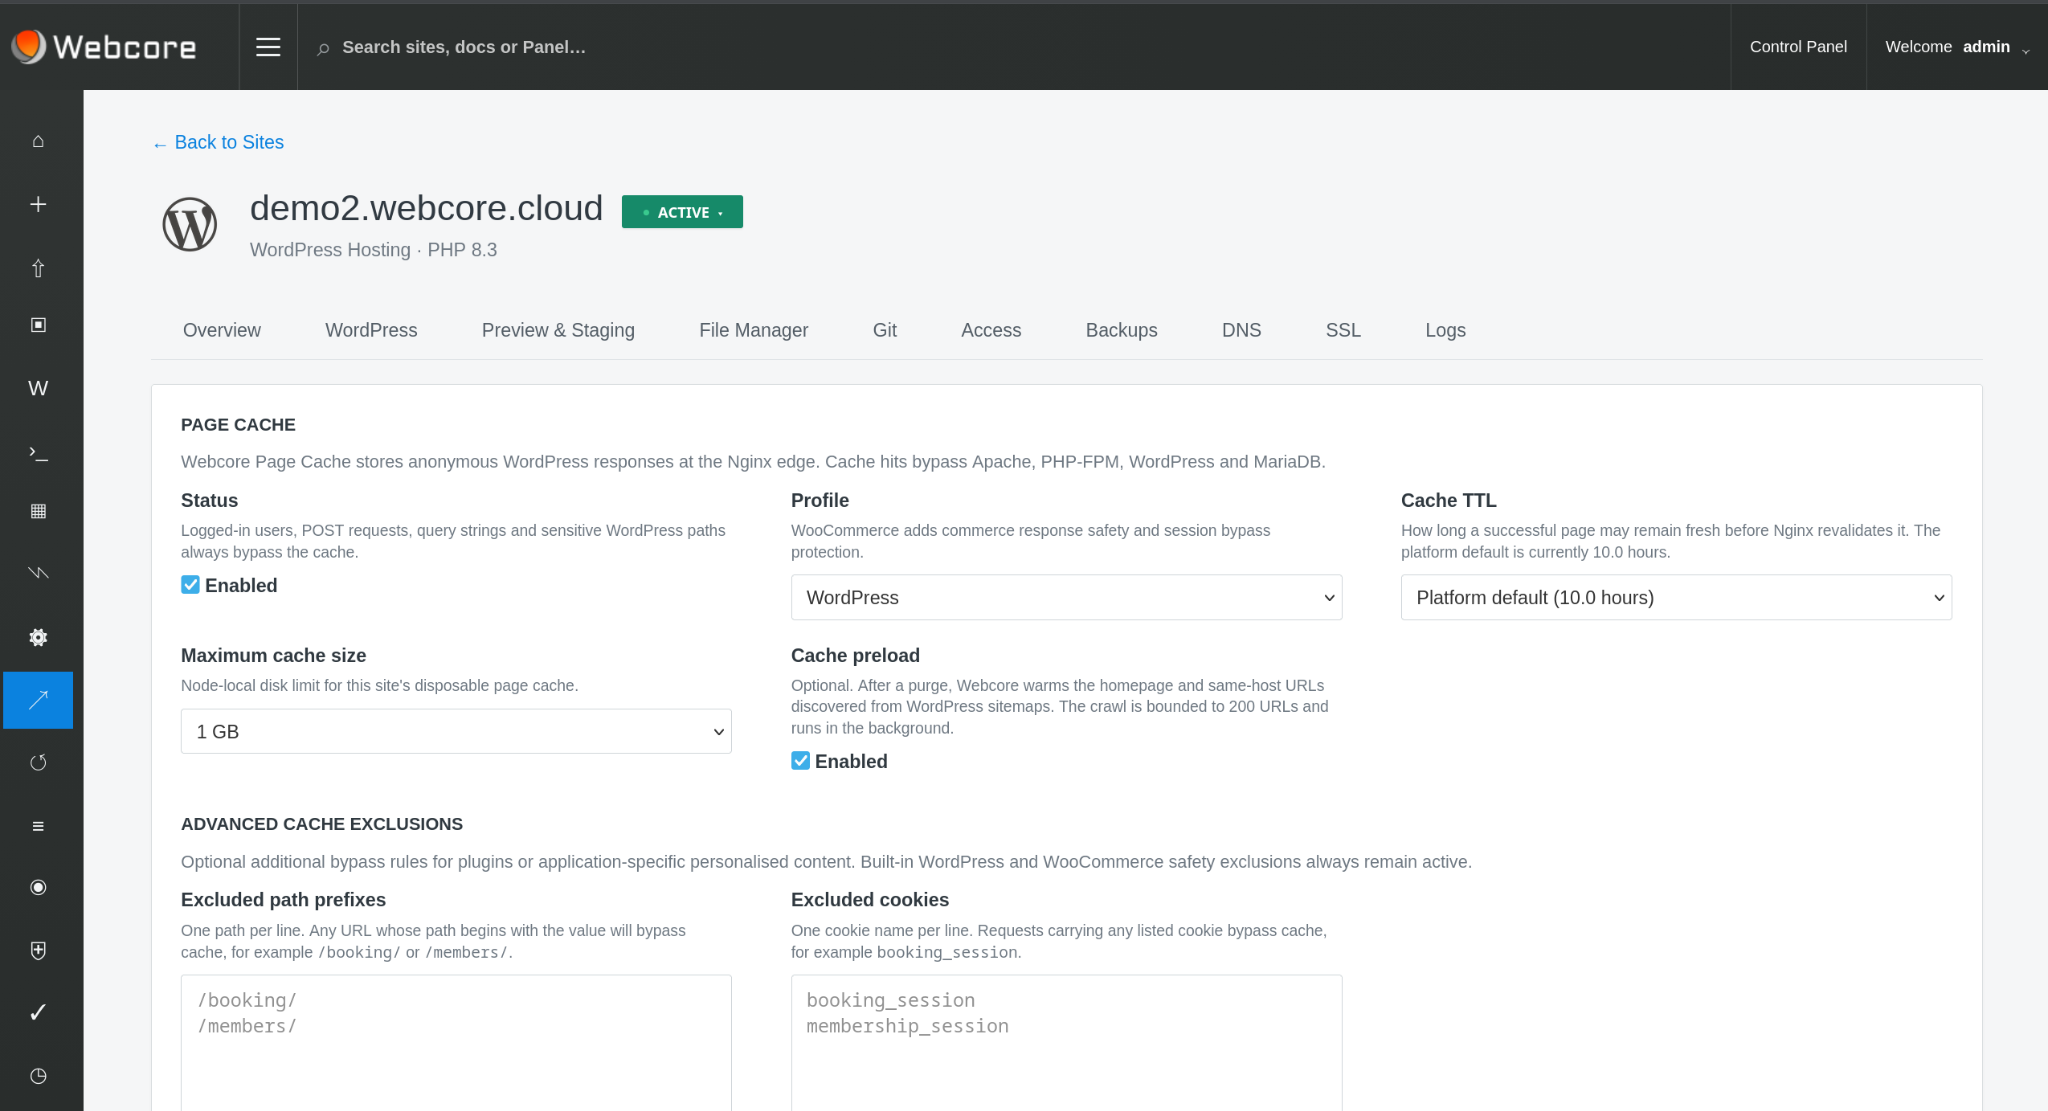
Task: Open the Maximum cache size dropdown
Action: tap(456, 731)
